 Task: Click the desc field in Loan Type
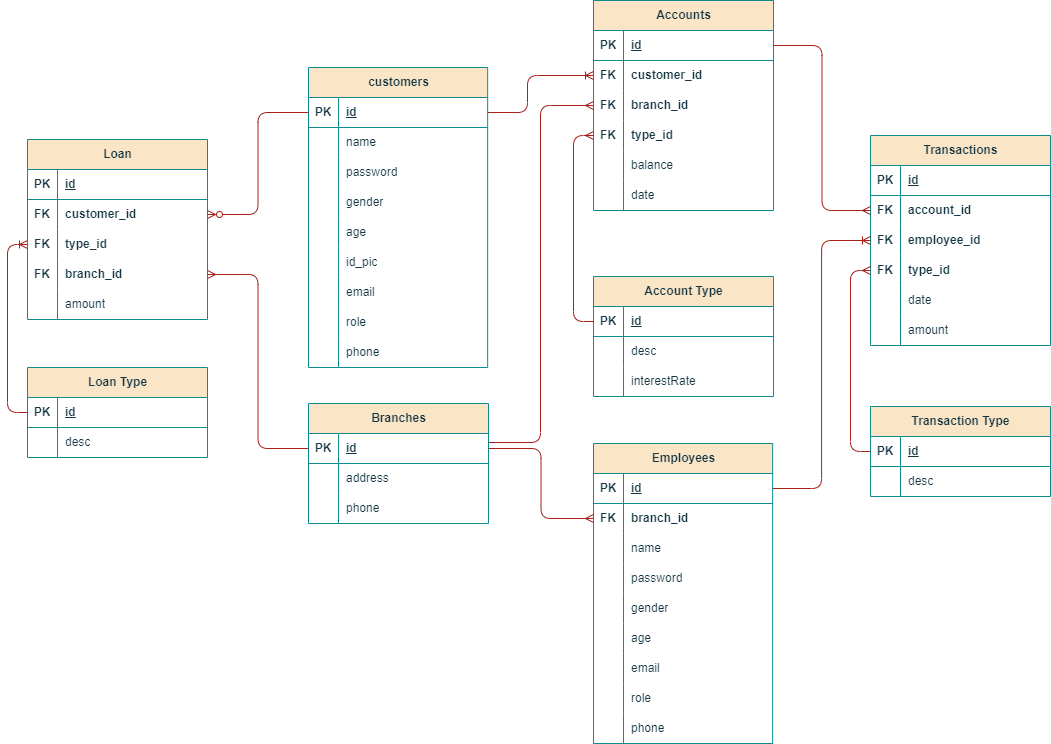click(x=78, y=442)
